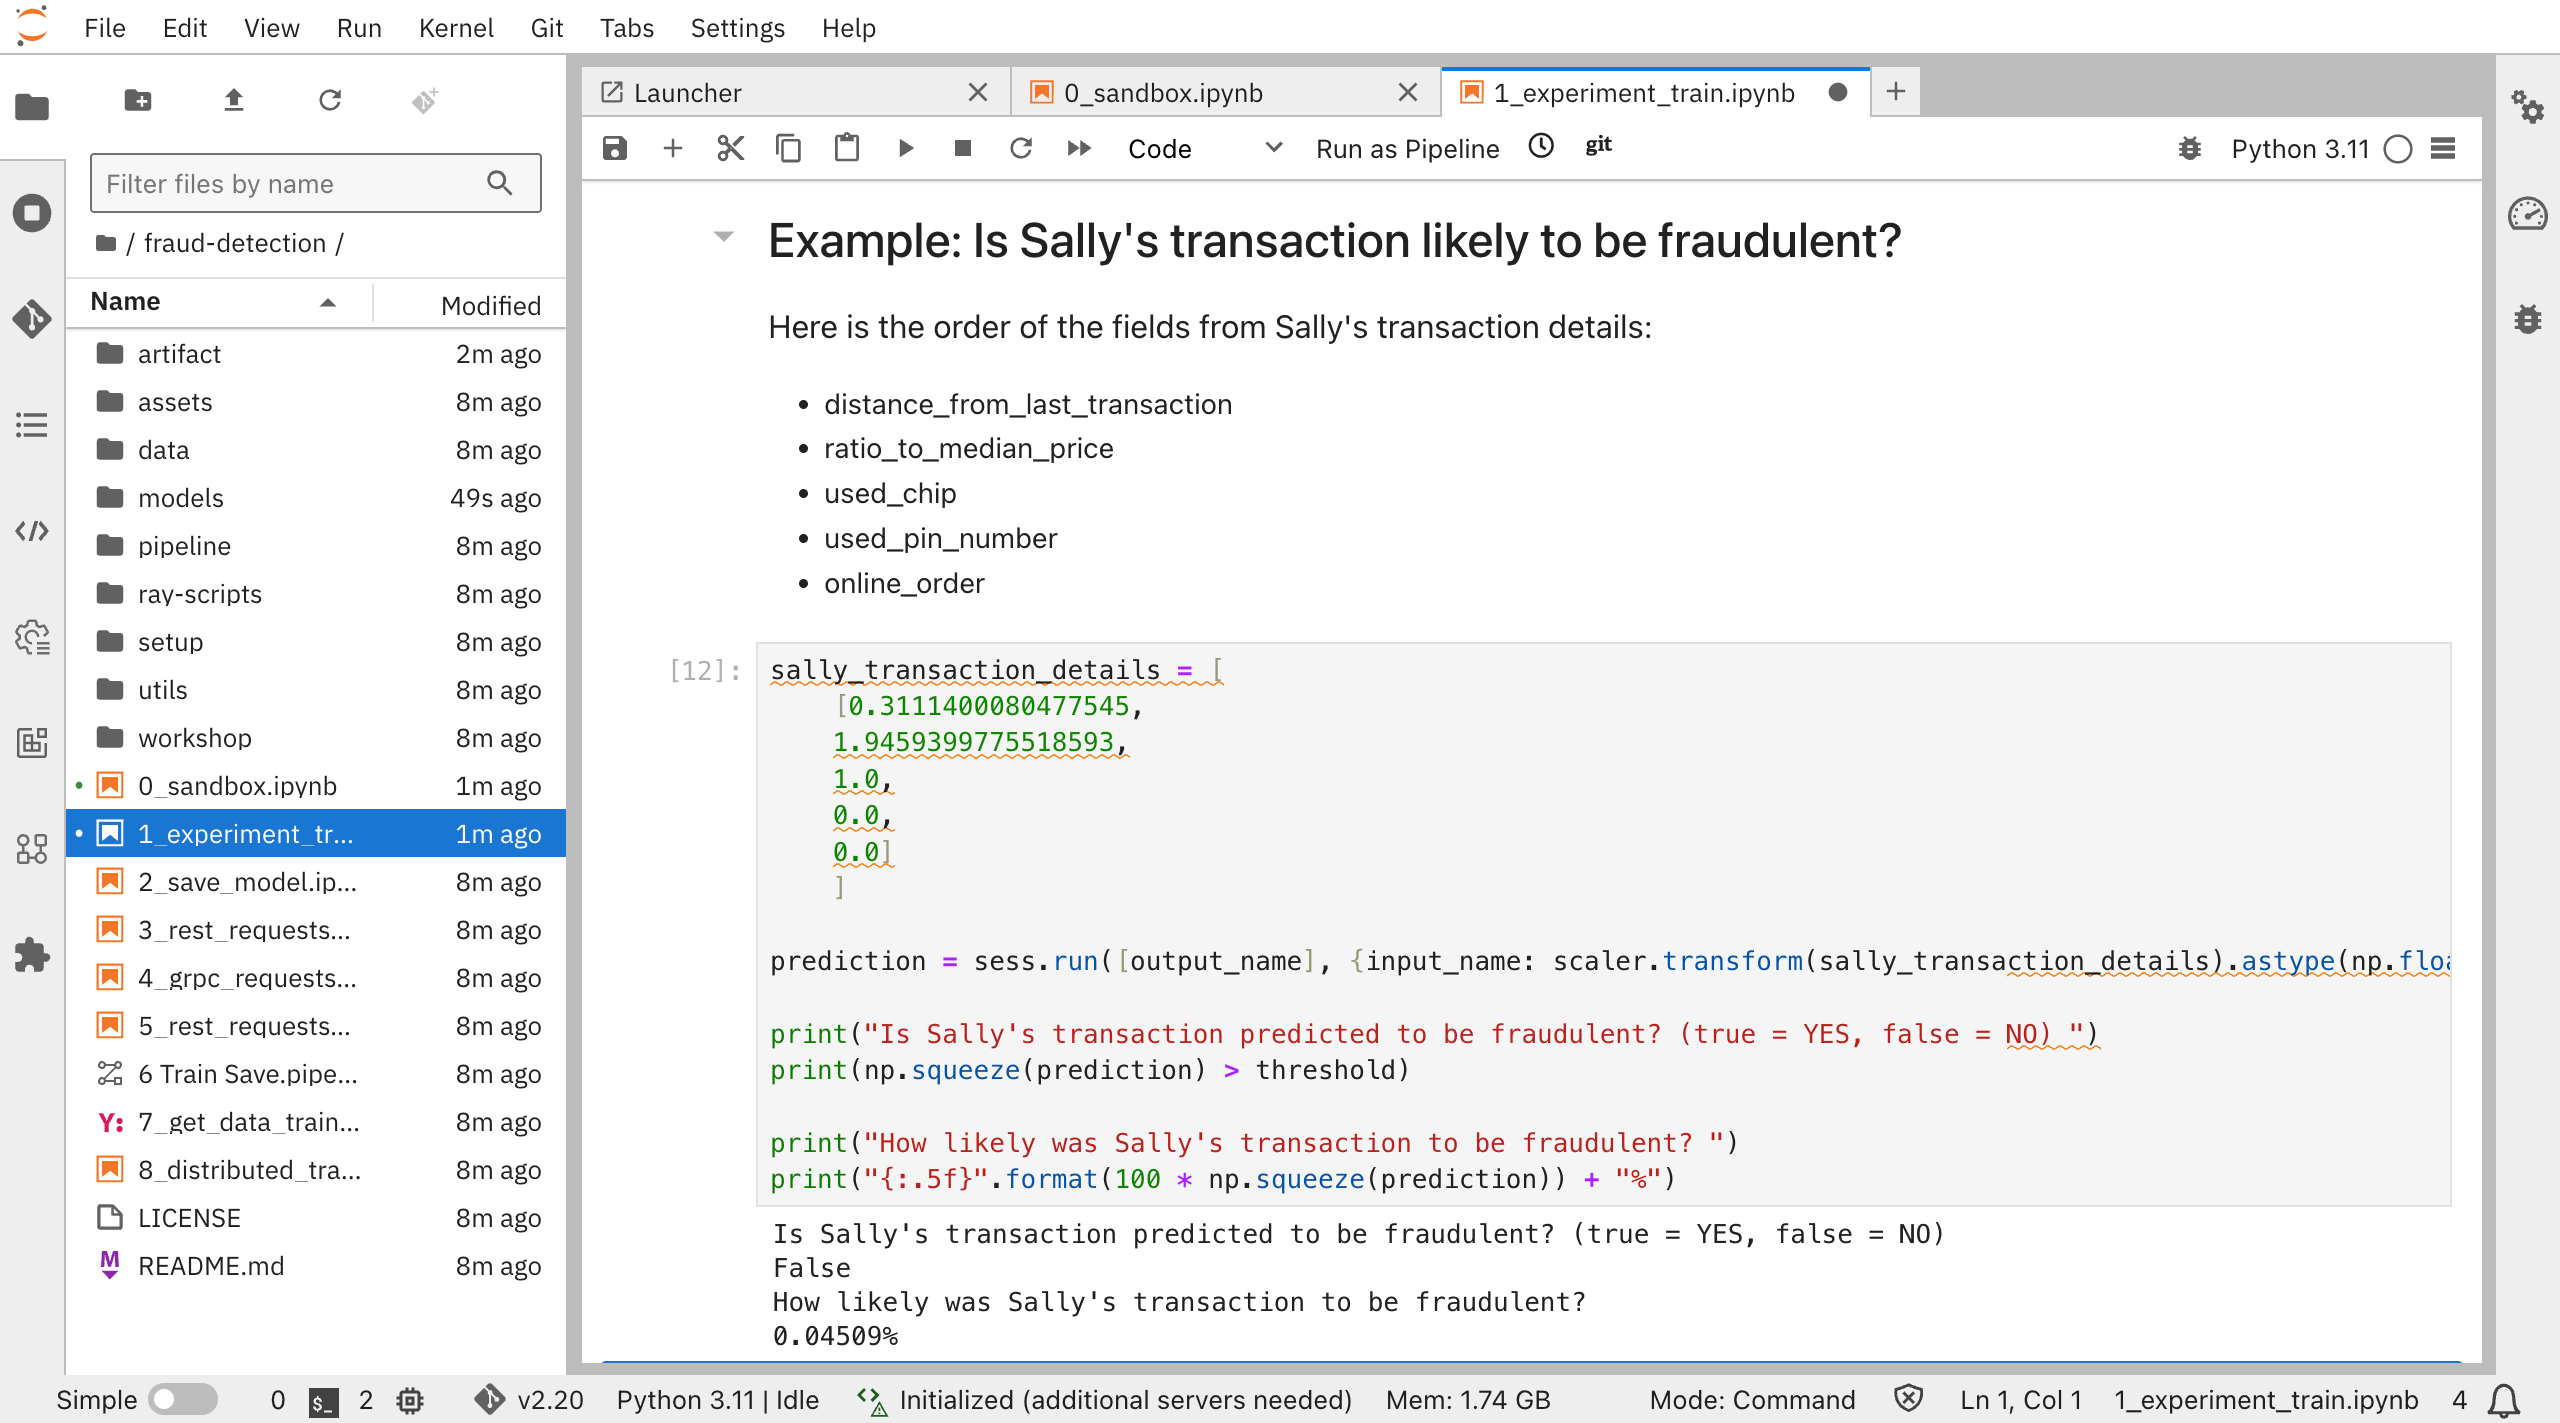Click the Filter files by name field

coord(292,183)
